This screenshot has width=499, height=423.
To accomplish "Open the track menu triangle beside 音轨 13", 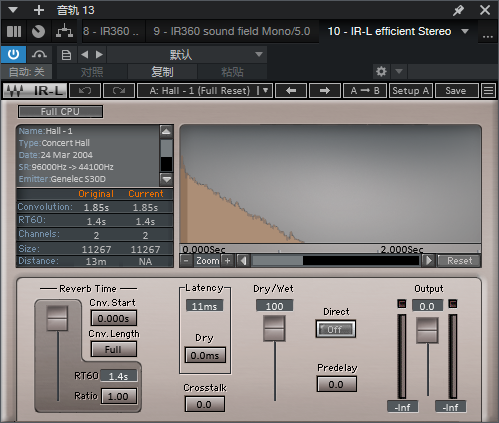I will 13,10.
